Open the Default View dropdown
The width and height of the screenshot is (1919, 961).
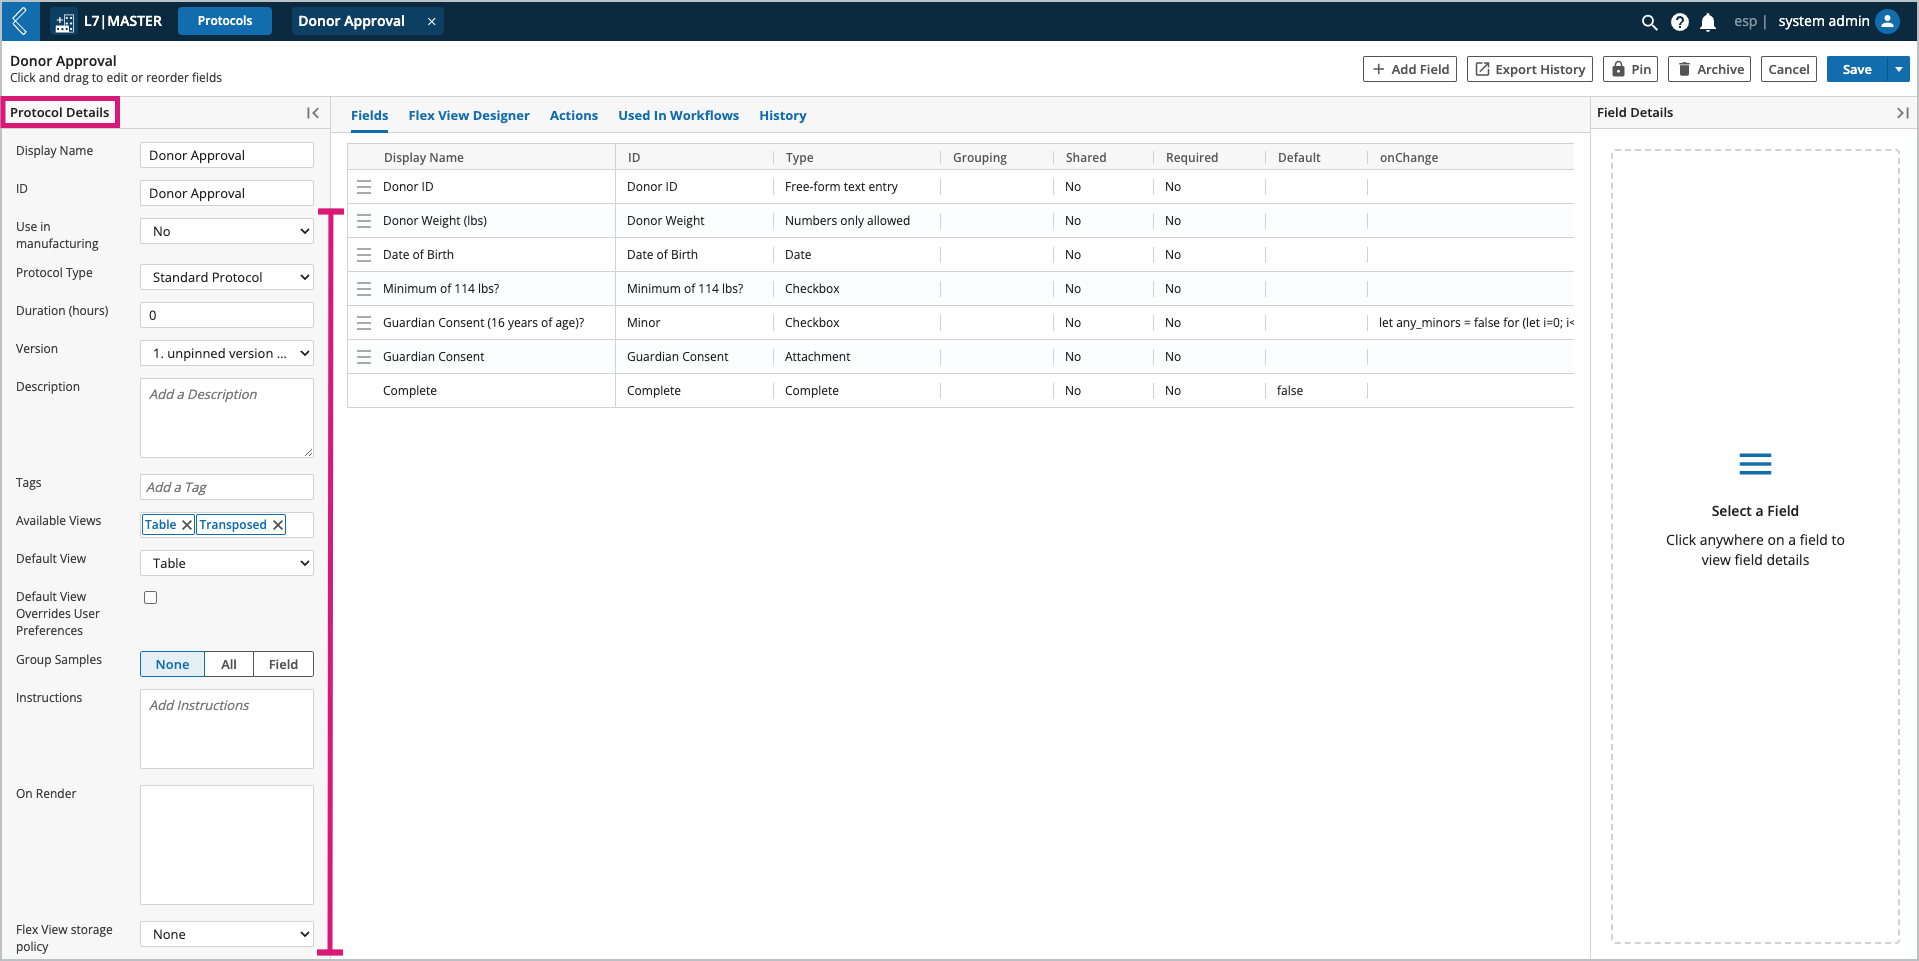tap(227, 563)
